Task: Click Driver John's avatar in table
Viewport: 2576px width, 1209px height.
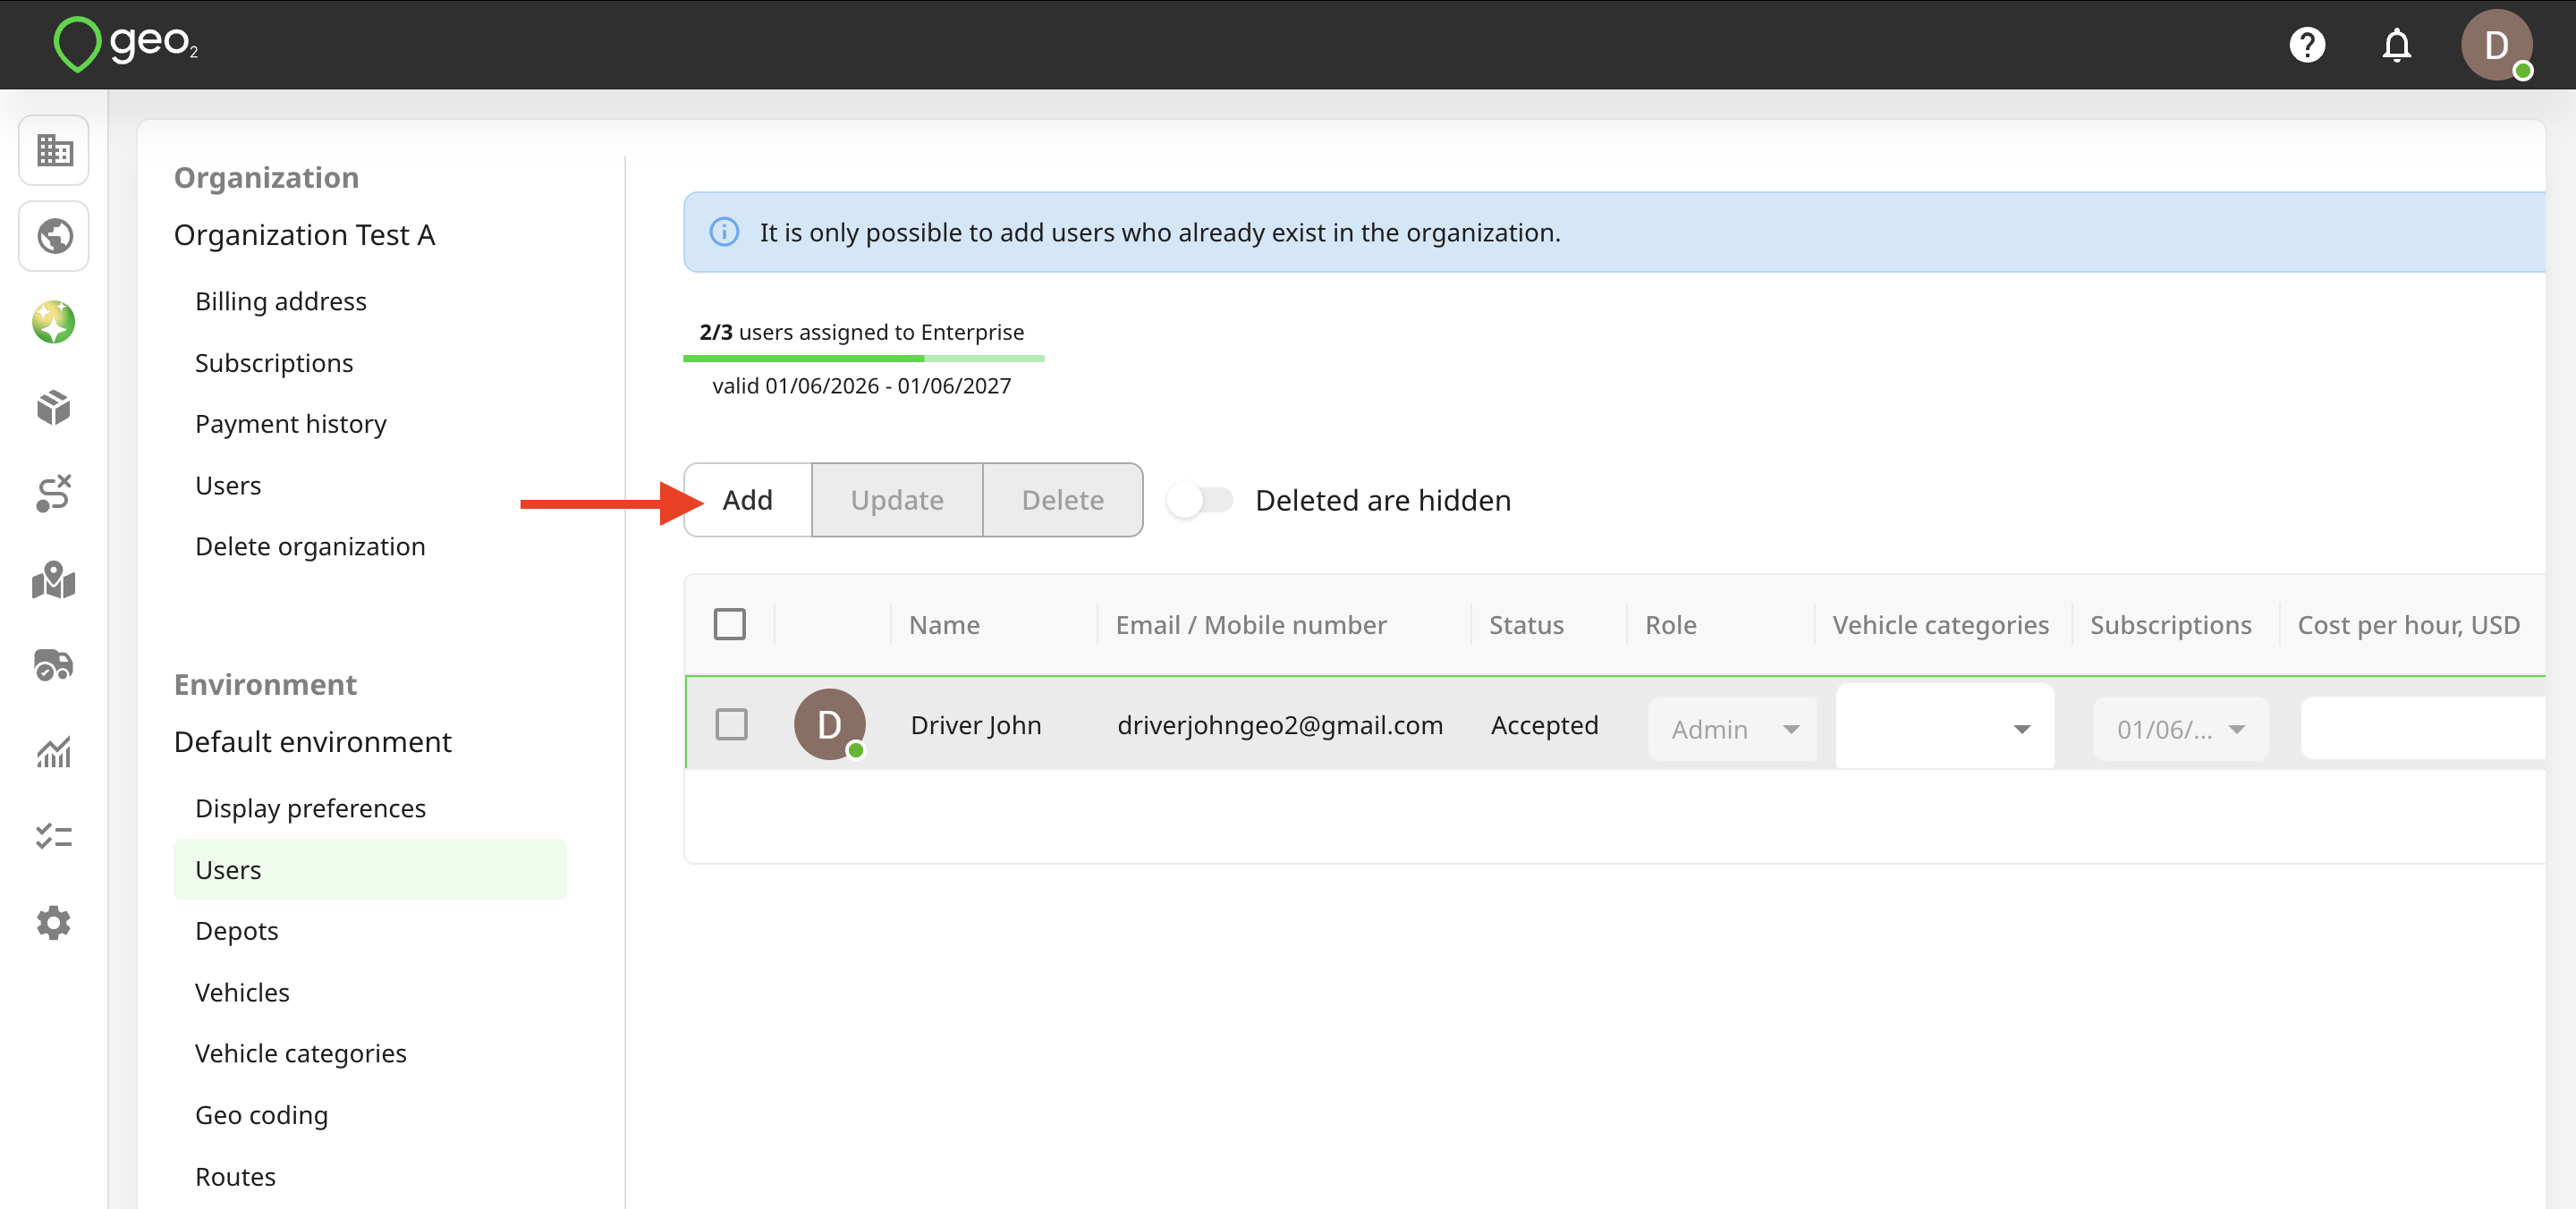Action: tap(829, 724)
